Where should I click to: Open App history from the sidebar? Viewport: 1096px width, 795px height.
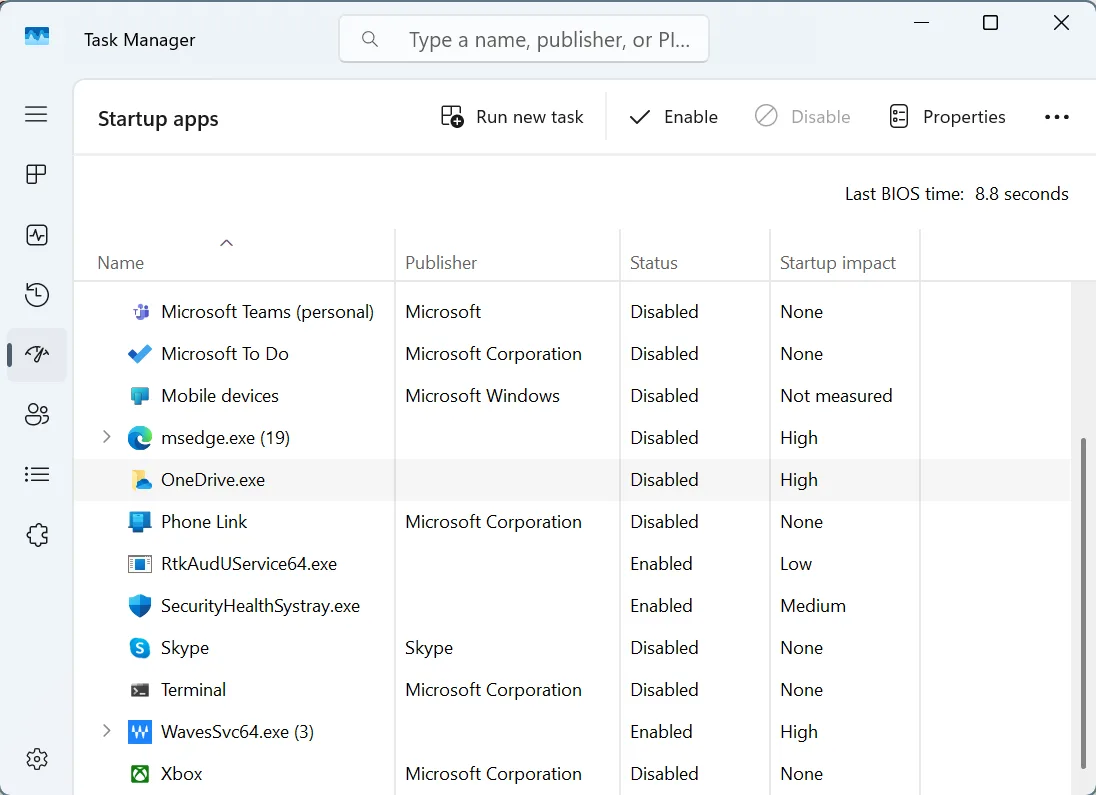(x=36, y=294)
